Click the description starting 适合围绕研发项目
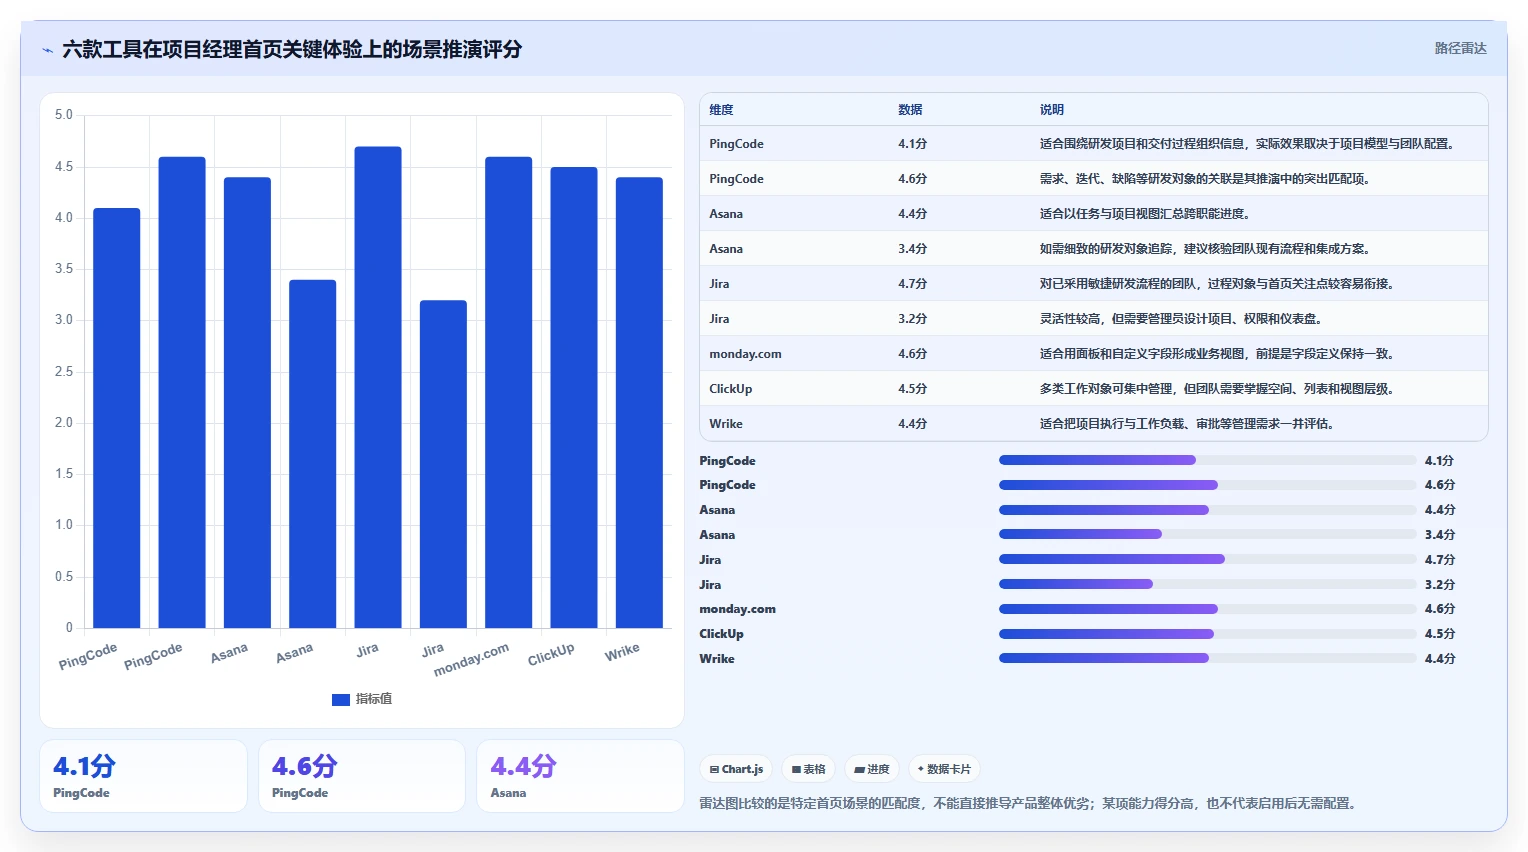 click(1249, 144)
